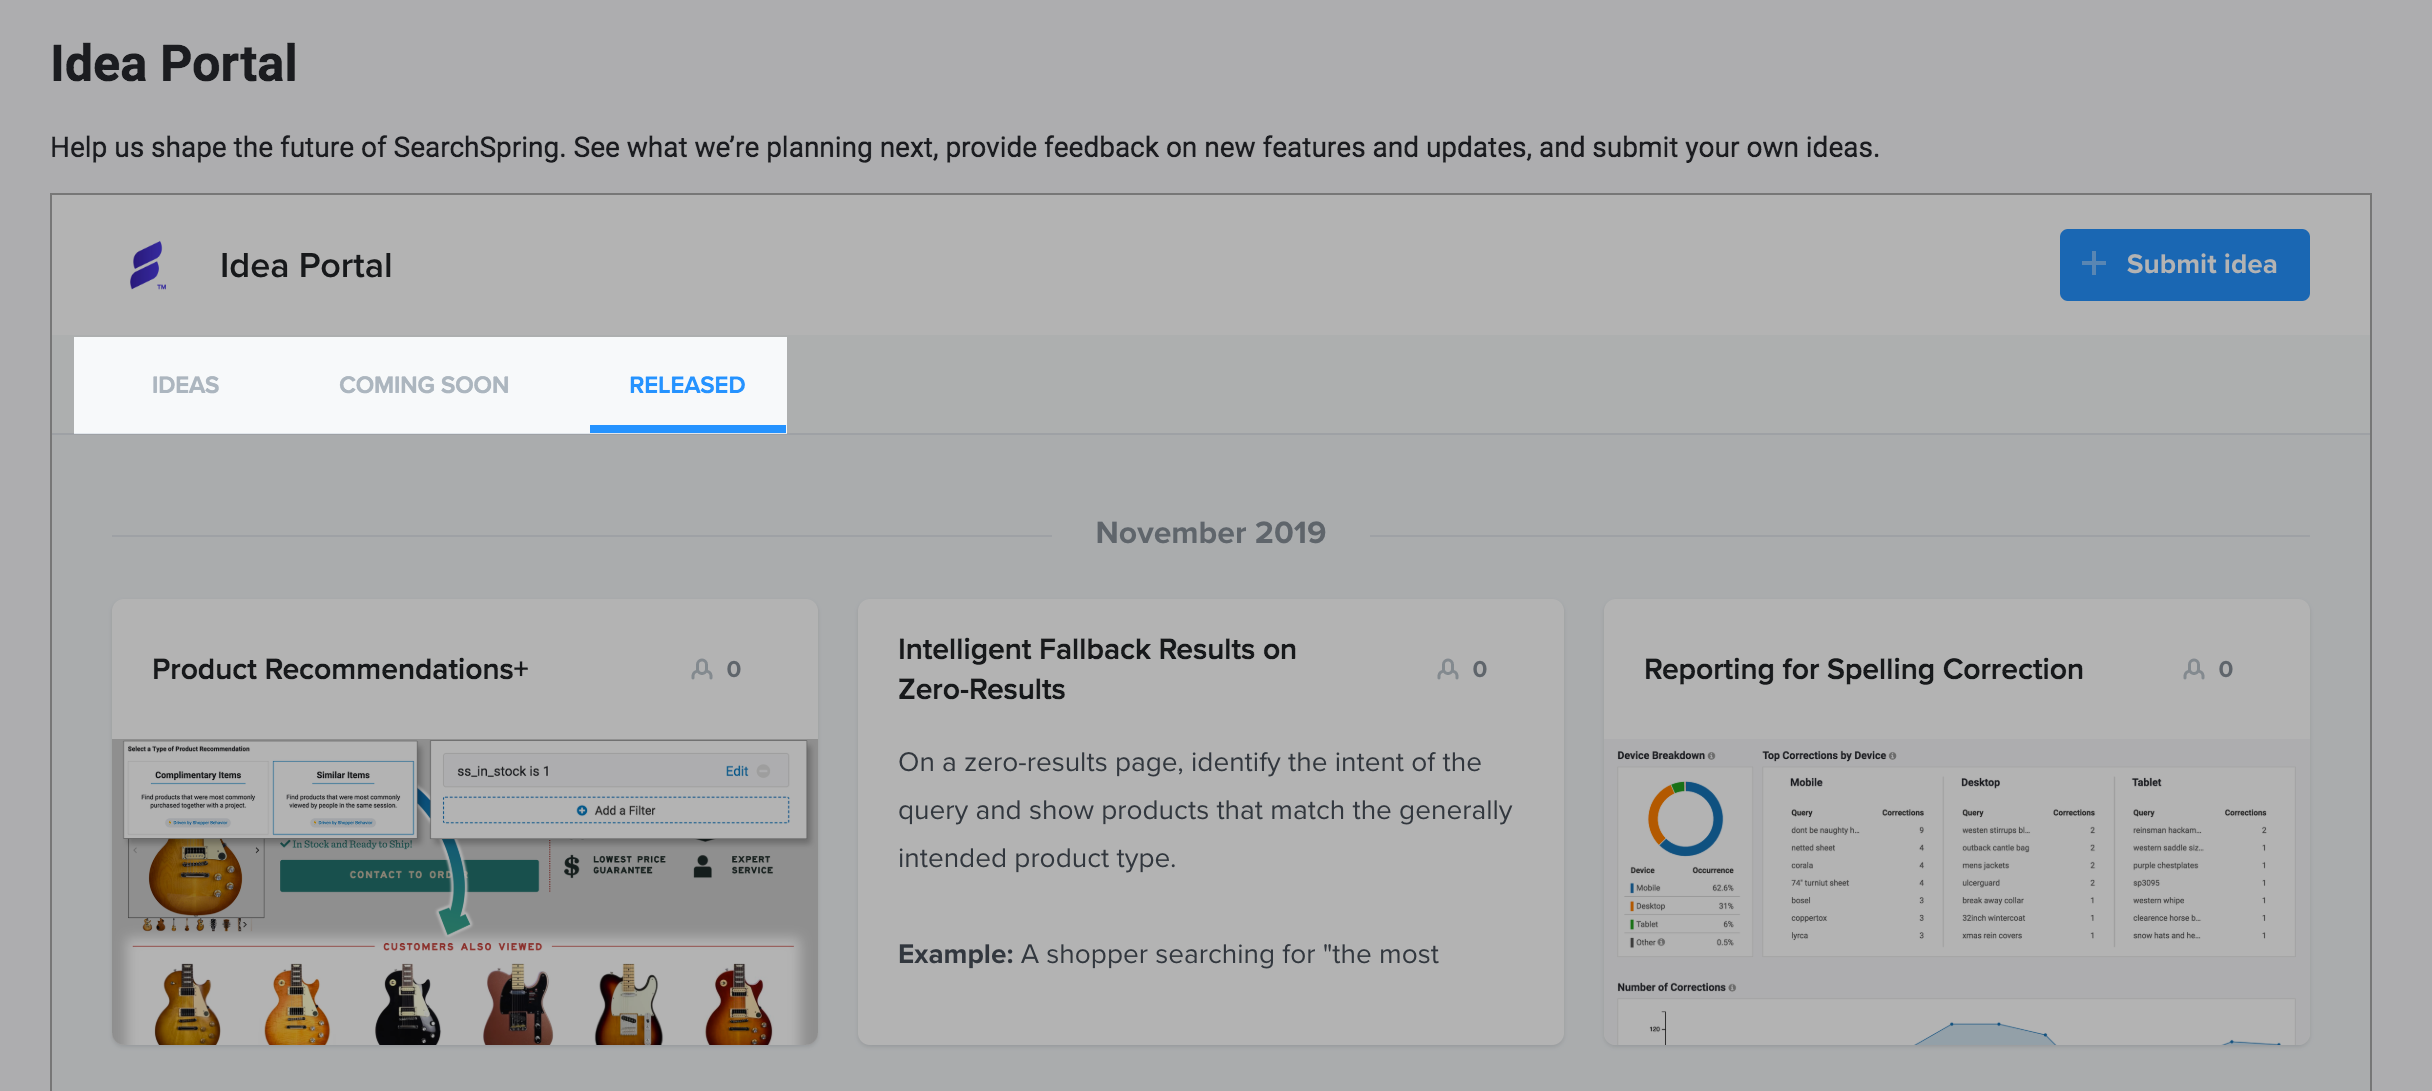2432x1091 pixels.
Task: Click the Top Corrections by Device table
Action: pos(2027,860)
